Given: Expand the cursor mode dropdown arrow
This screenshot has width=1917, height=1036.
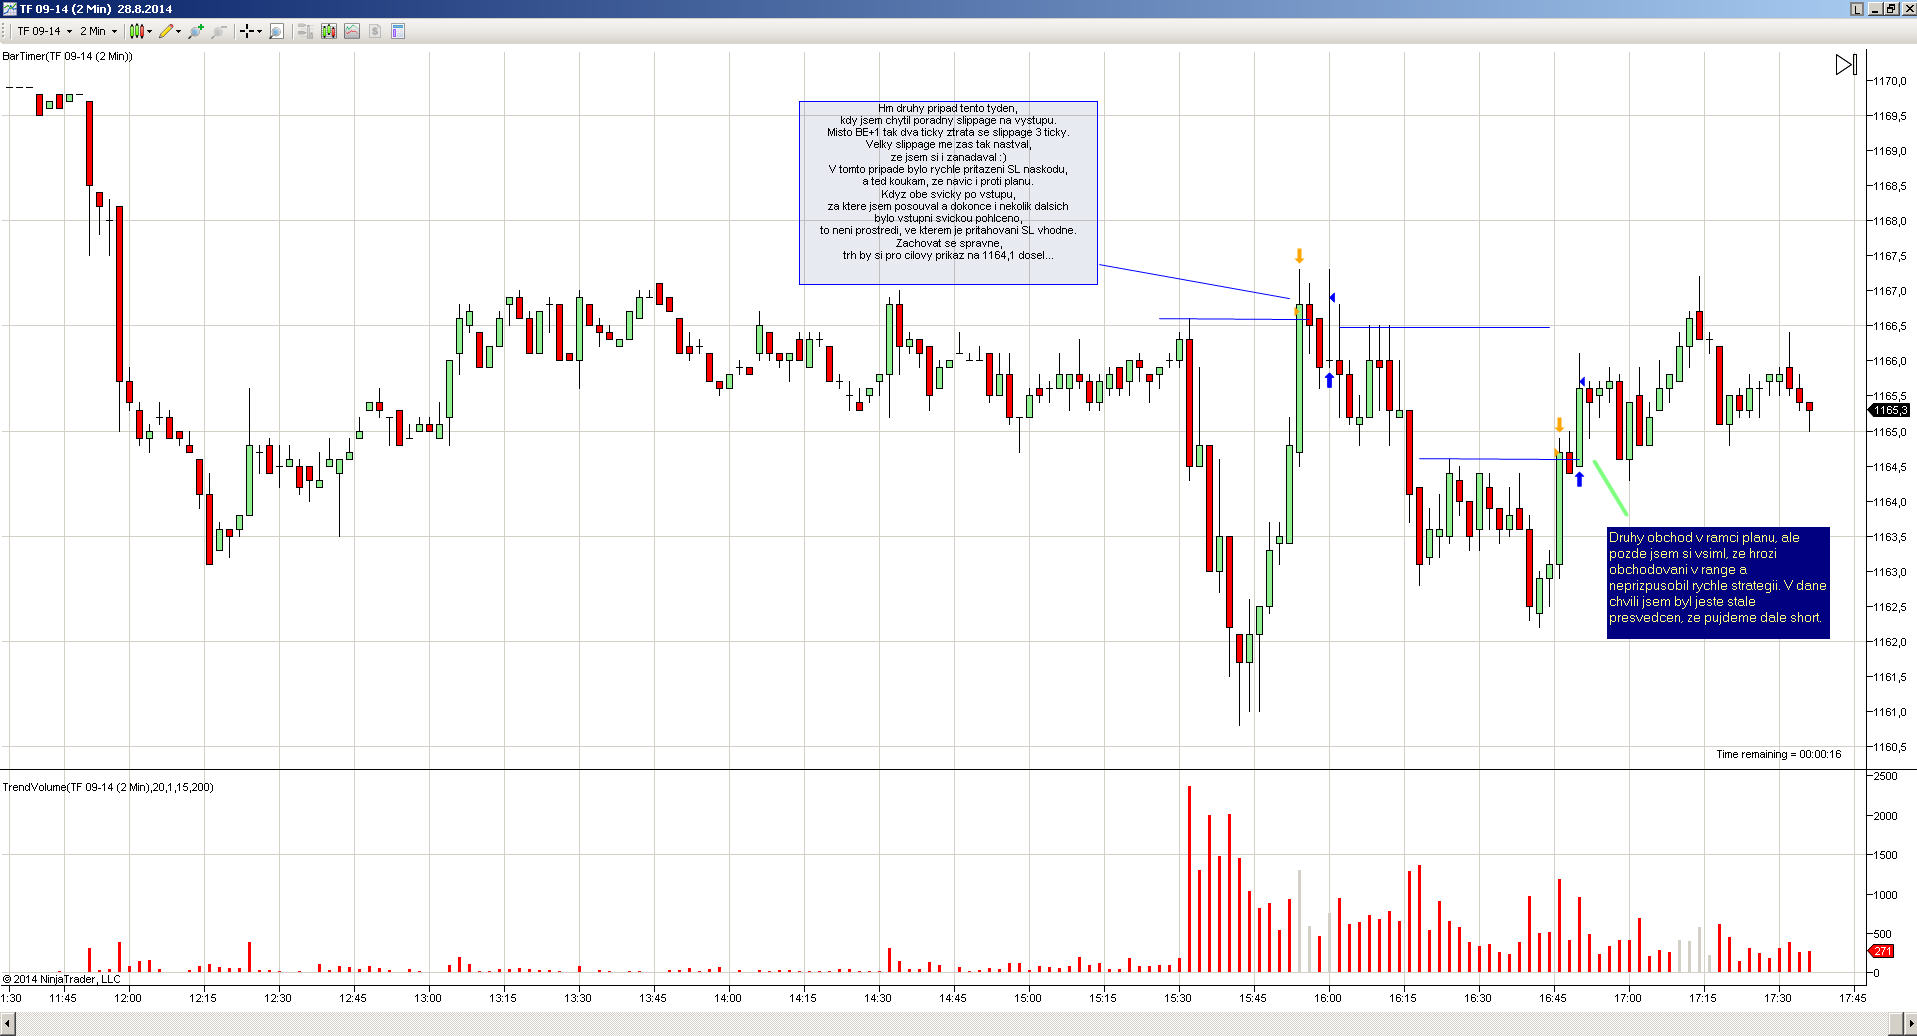Looking at the screenshot, I should [259, 31].
